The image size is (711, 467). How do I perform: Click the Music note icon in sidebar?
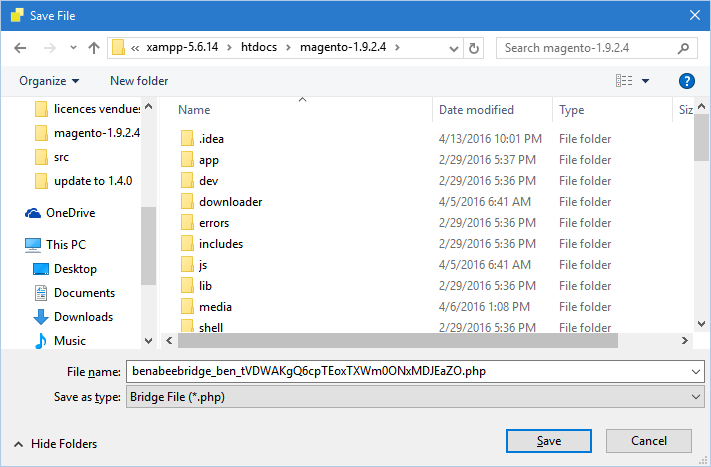click(x=41, y=341)
